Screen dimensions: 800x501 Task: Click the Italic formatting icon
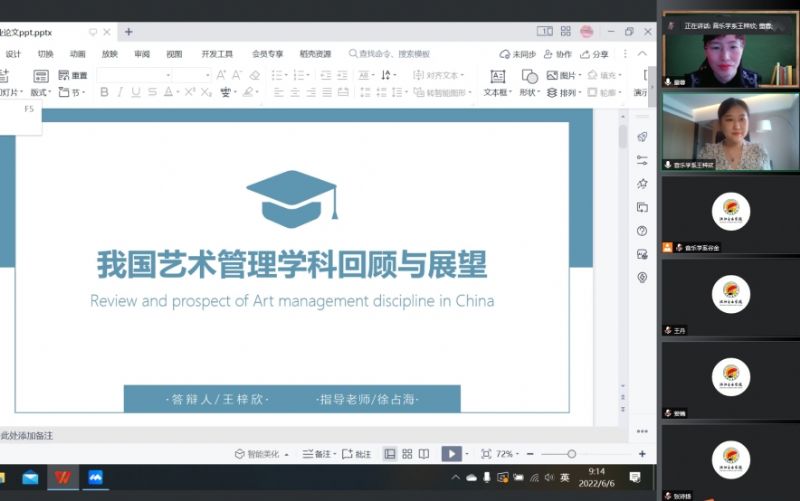(x=120, y=92)
